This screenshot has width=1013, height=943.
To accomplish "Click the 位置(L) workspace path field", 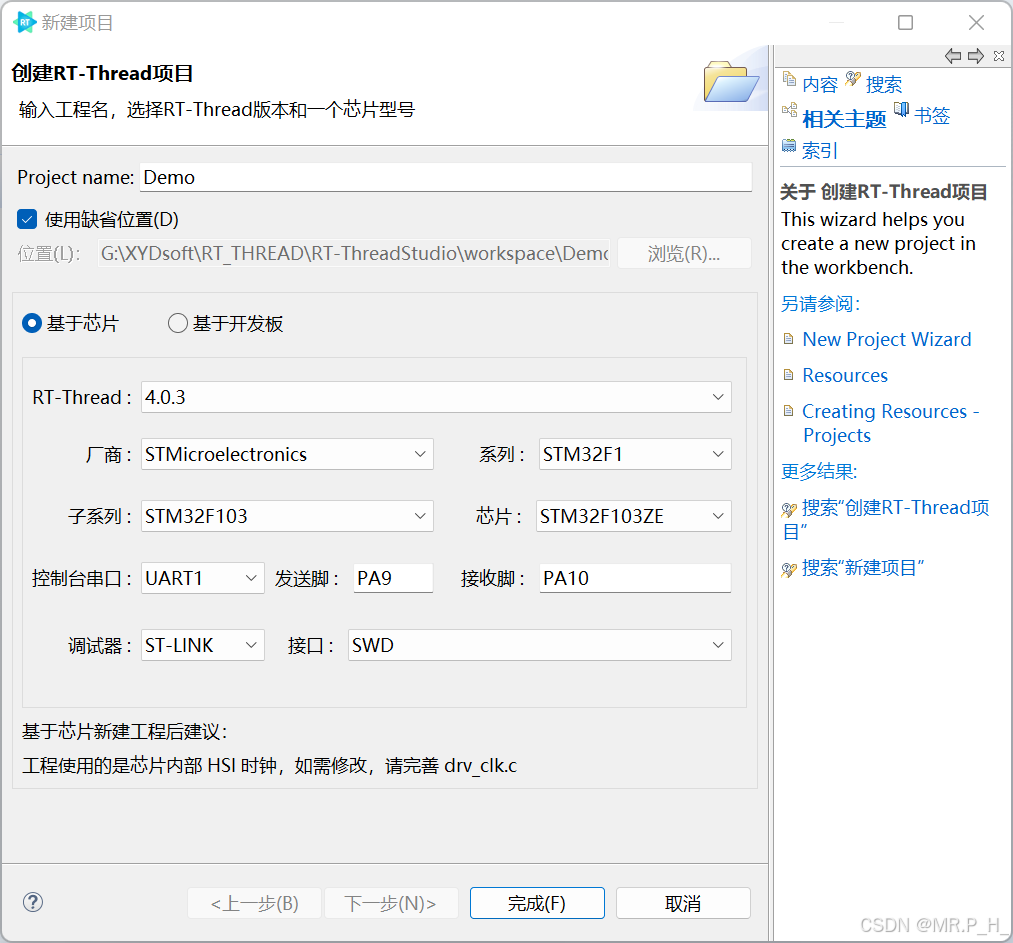I will pyautogui.click(x=354, y=253).
